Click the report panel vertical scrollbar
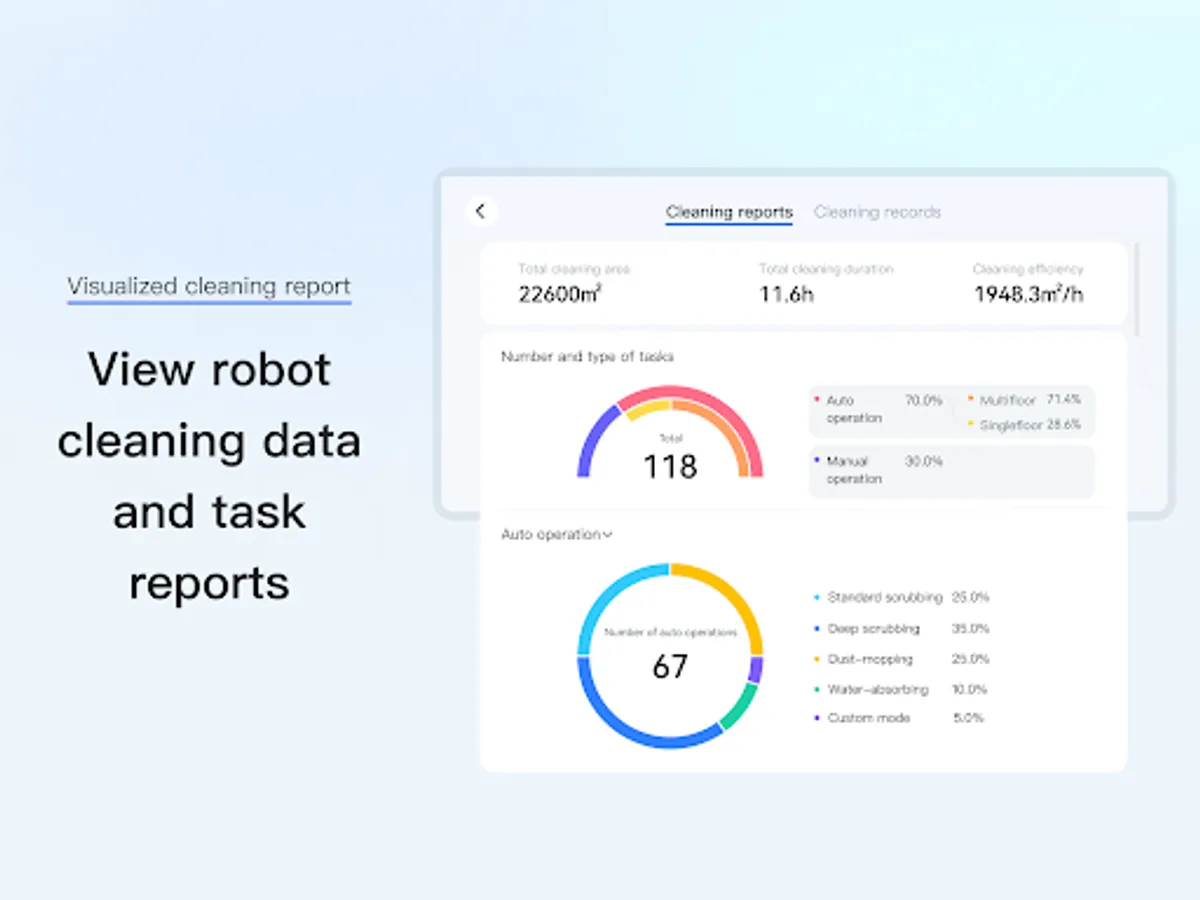 pos(1137,288)
